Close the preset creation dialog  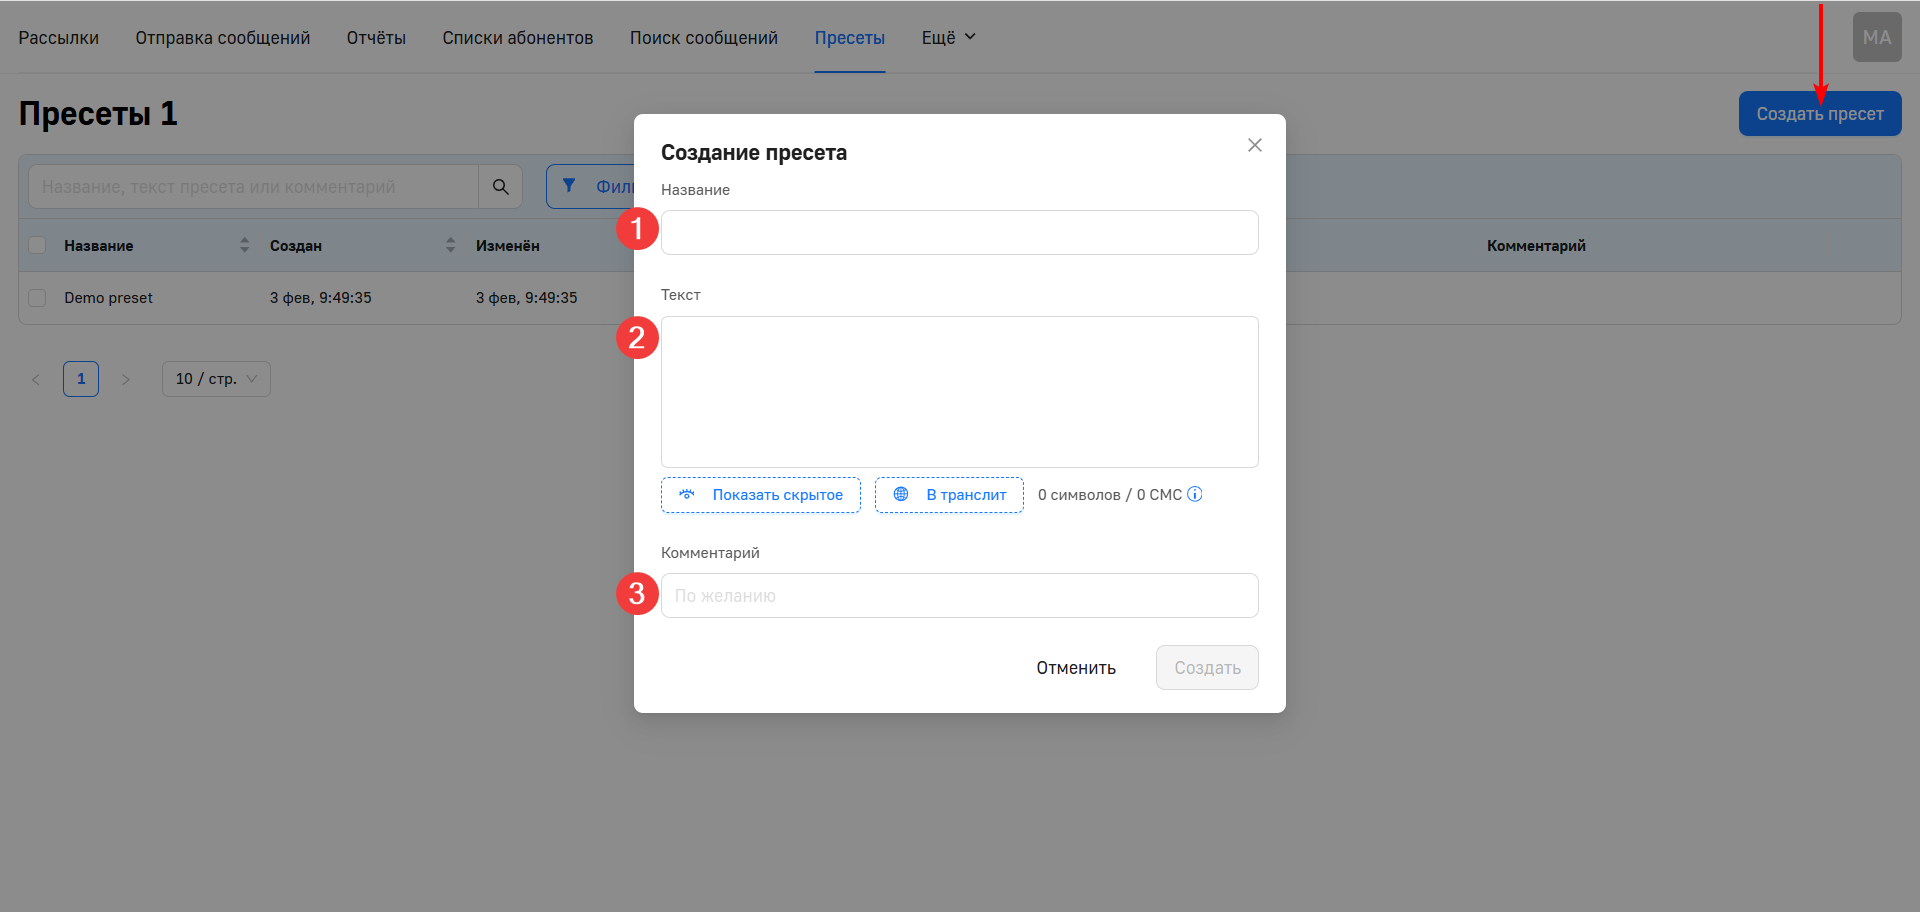pyautogui.click(x=1254, y=145)
